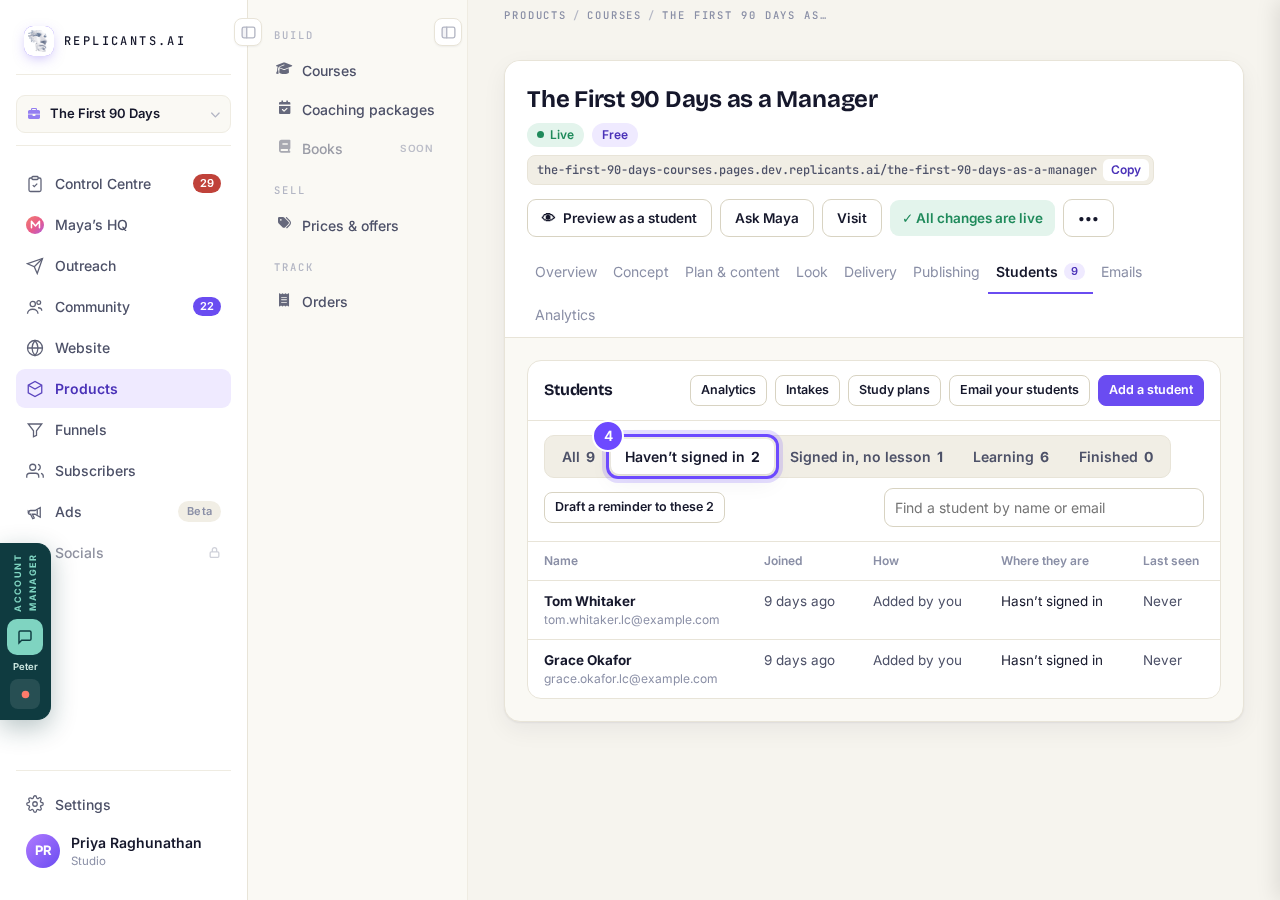Open Settings gear icon
This screenshot has width=1280, height=900.
[x=35, y=804]
